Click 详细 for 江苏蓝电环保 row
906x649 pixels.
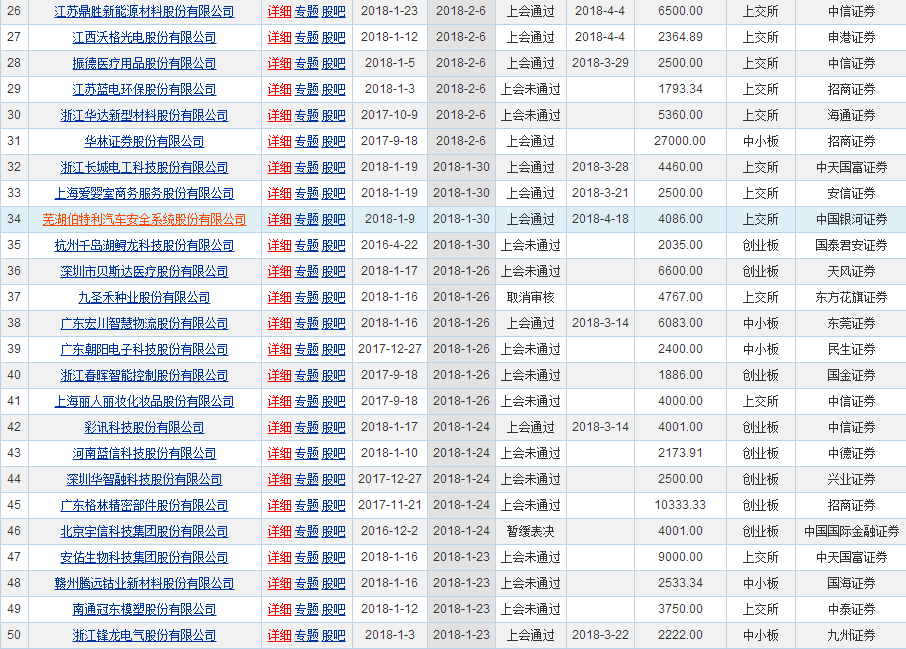(x=280, y=90)
